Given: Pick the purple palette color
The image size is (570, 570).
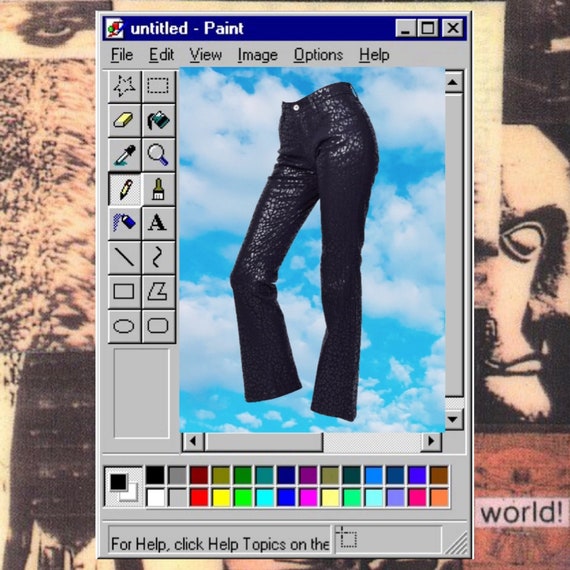Looking at the screenshot, I should tap(308, 475).
